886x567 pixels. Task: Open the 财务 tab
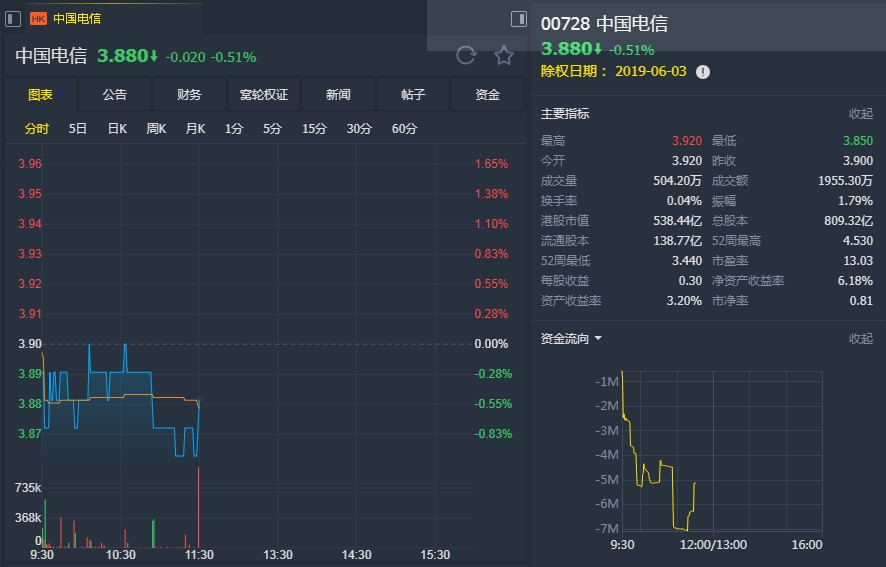(189, 94)
